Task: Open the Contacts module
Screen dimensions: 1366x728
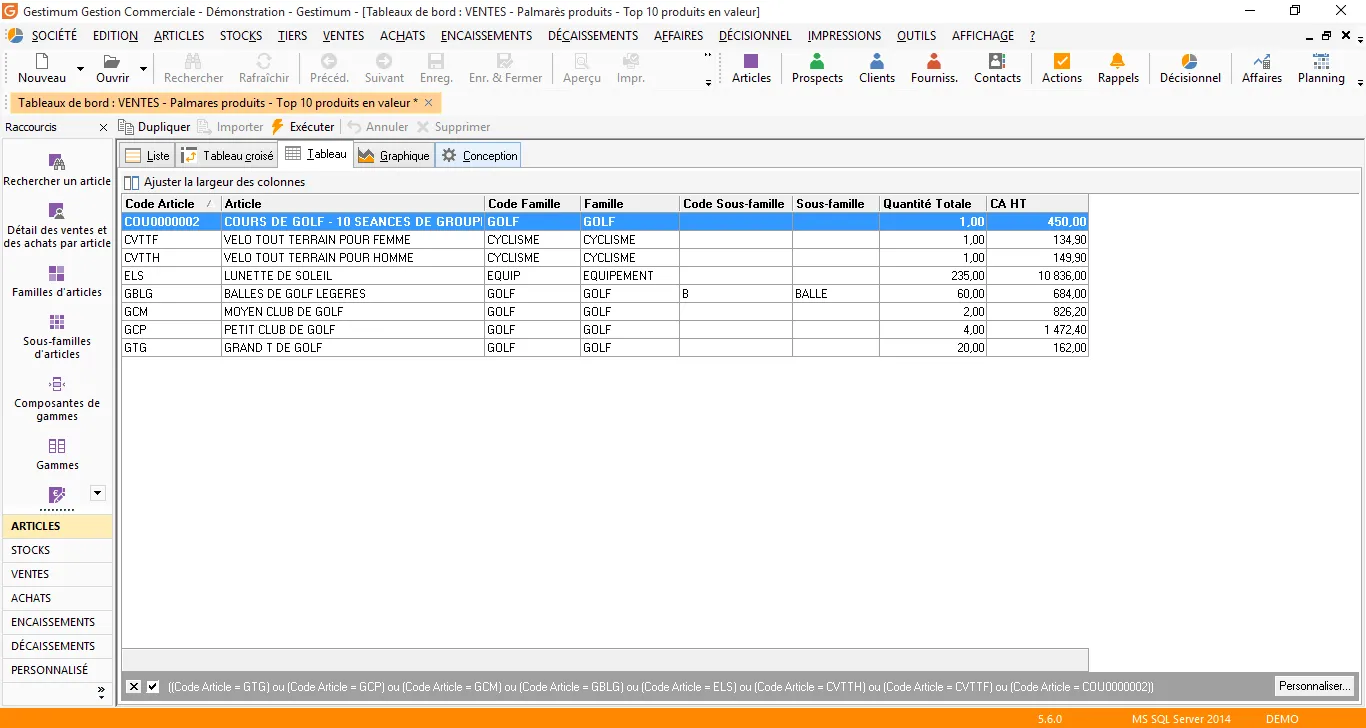Action: pos(997,69)
